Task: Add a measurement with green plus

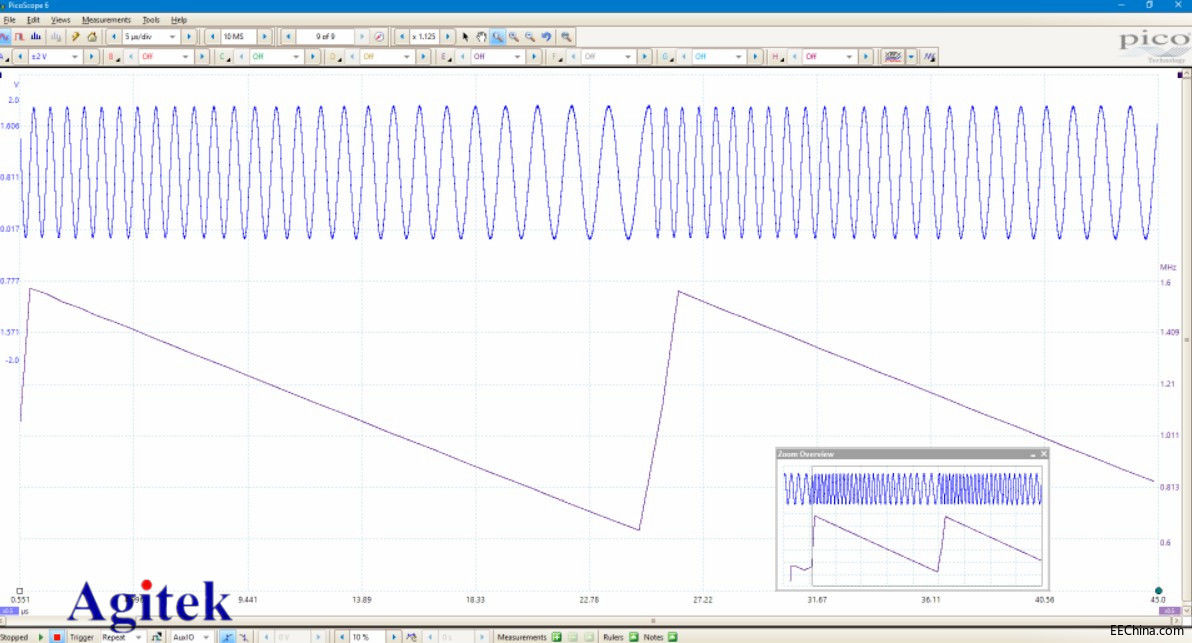Action: tap(556, 637)
